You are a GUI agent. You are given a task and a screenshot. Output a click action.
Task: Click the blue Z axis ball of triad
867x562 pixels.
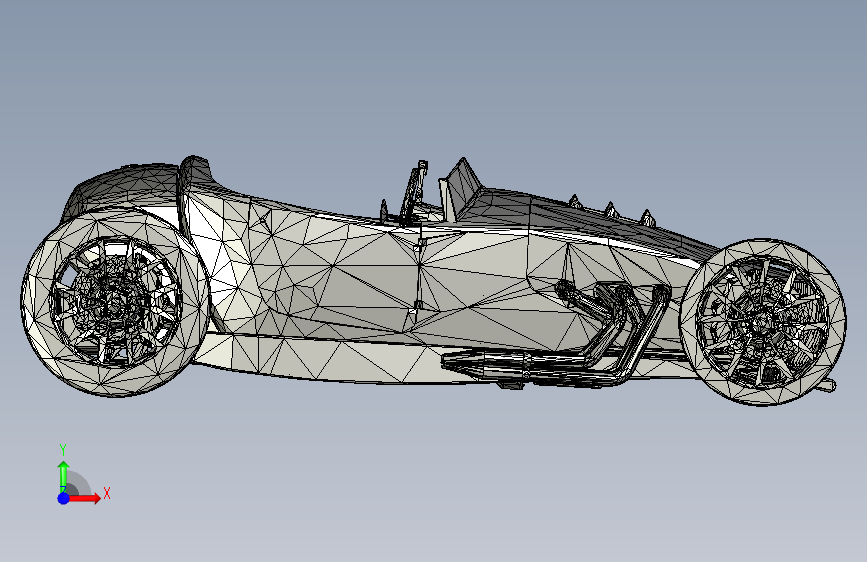(64, 498)
